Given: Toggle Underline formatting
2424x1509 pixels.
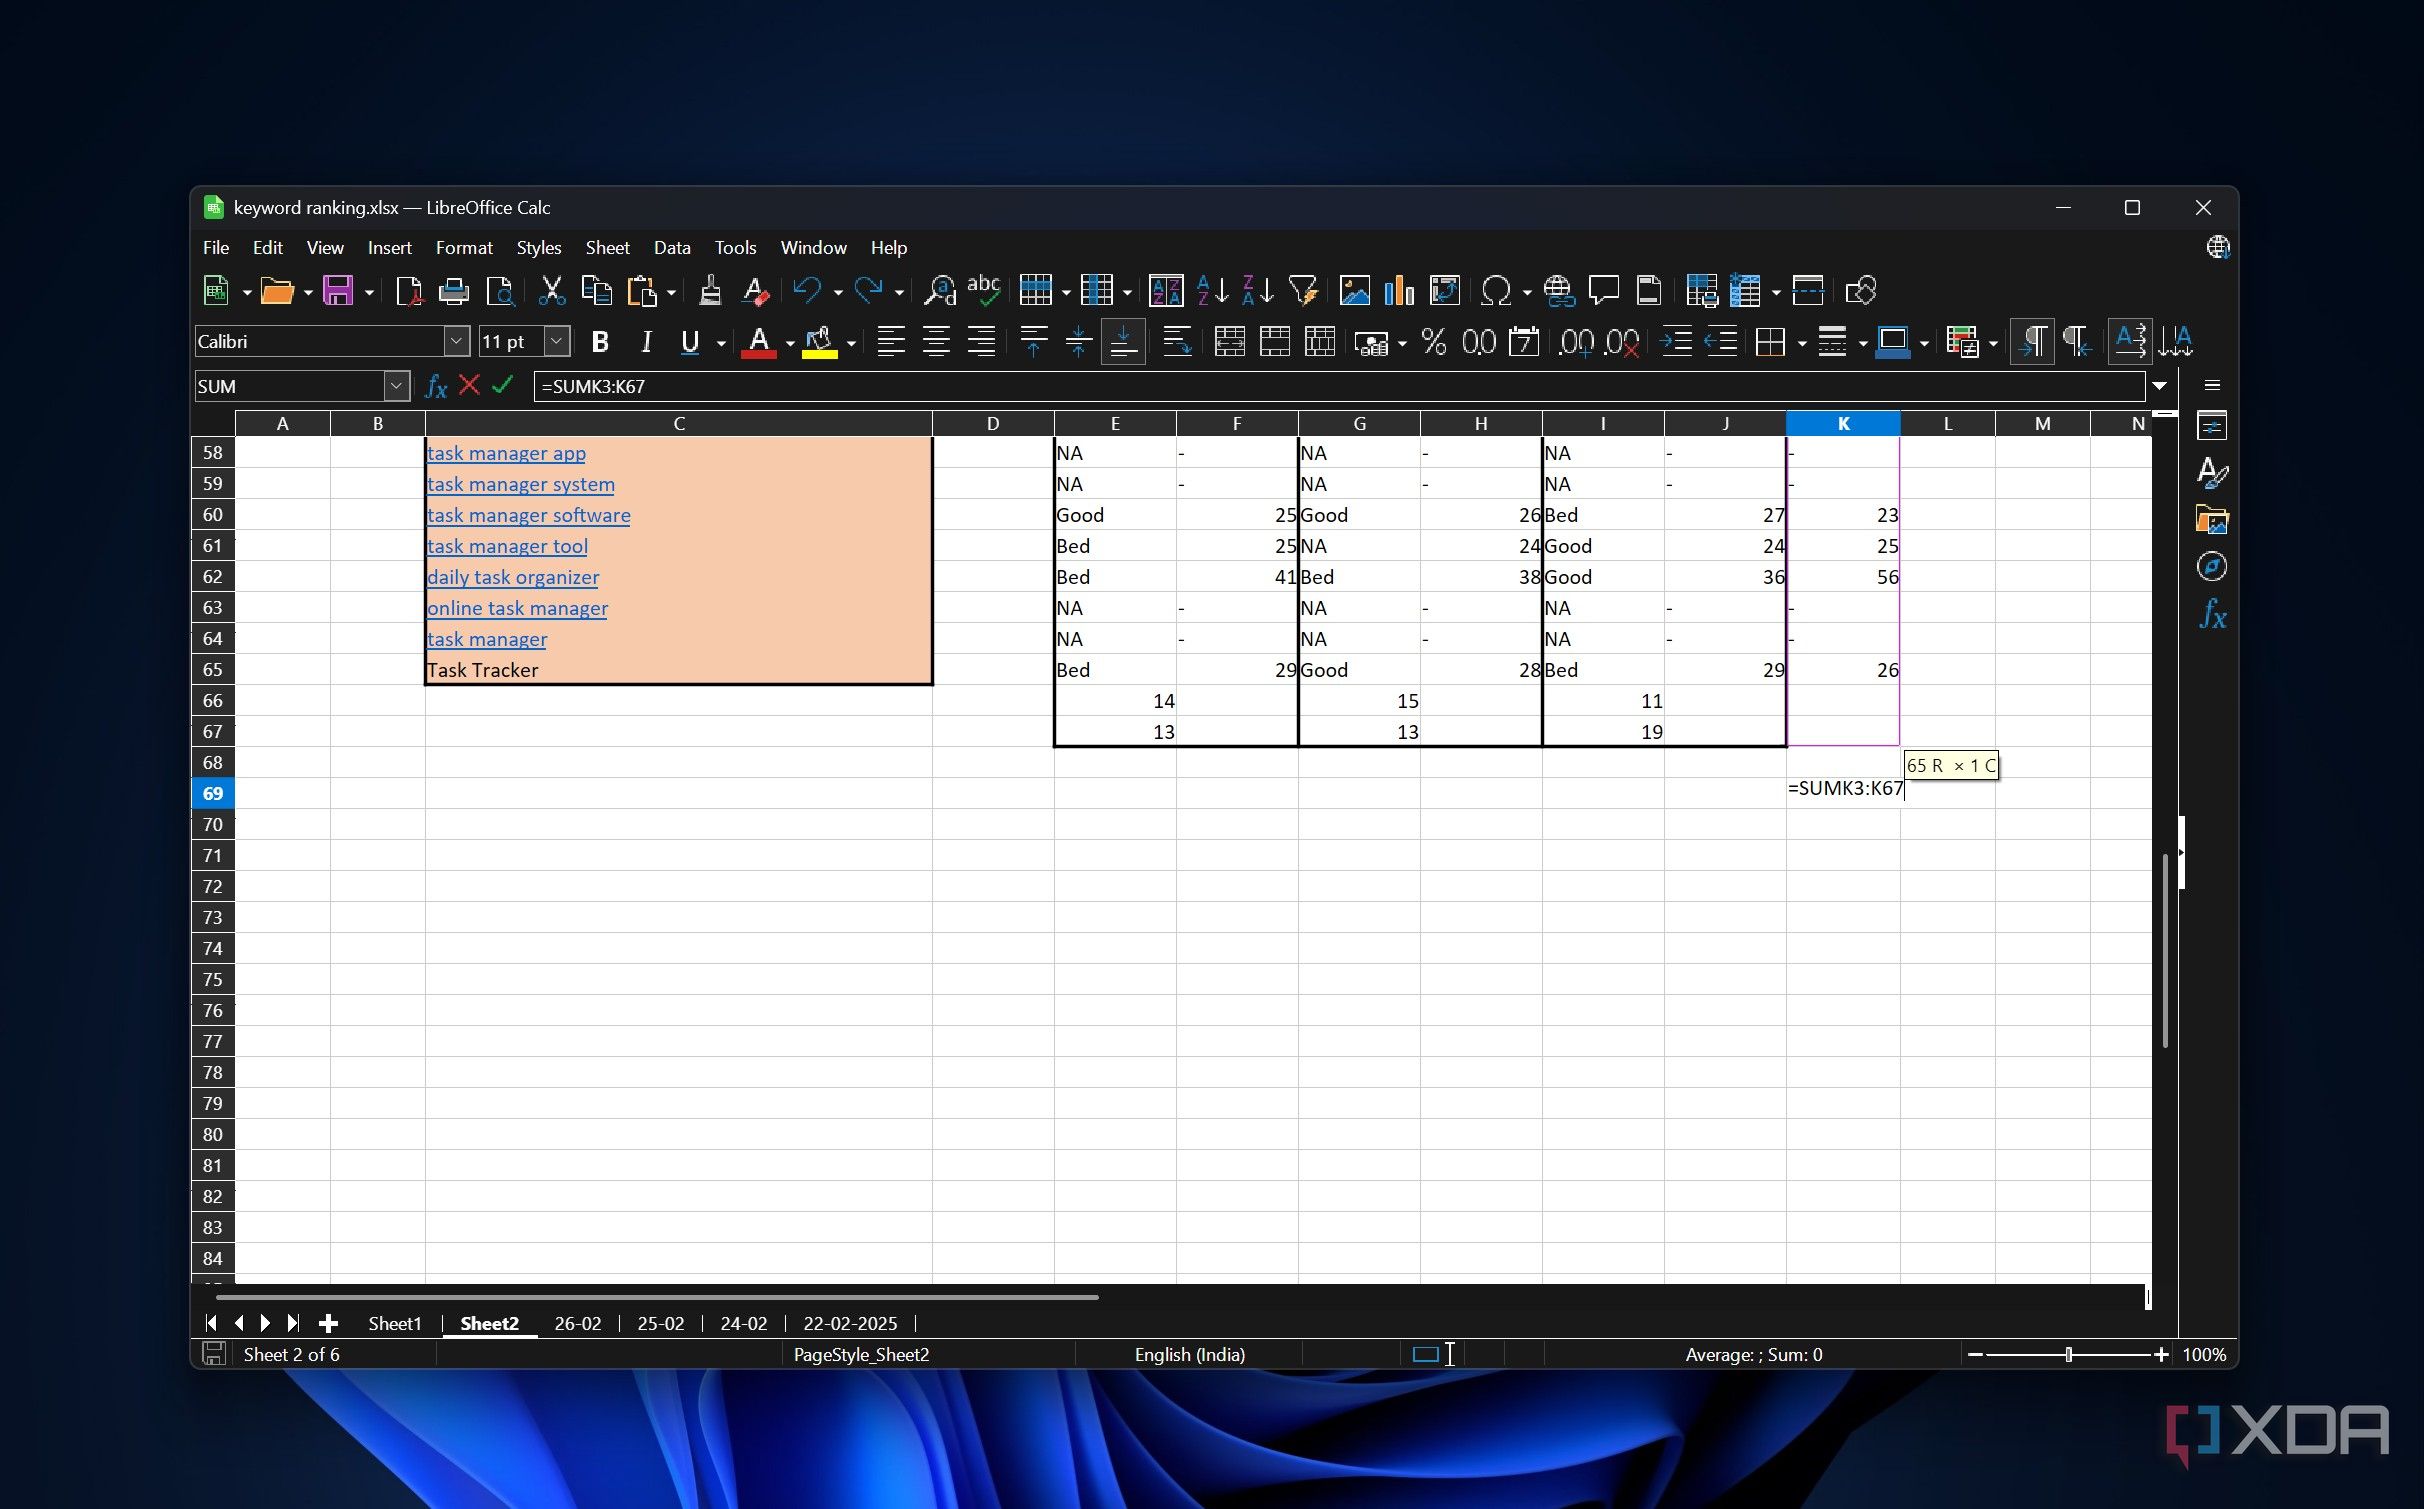Looking at the screenshot, I should tap(690, 342).
